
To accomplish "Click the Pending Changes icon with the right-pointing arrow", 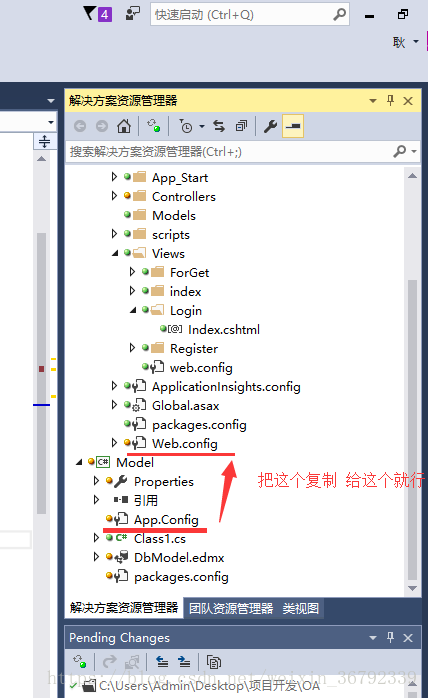I will pyautogui.click(x=184, y=662).
